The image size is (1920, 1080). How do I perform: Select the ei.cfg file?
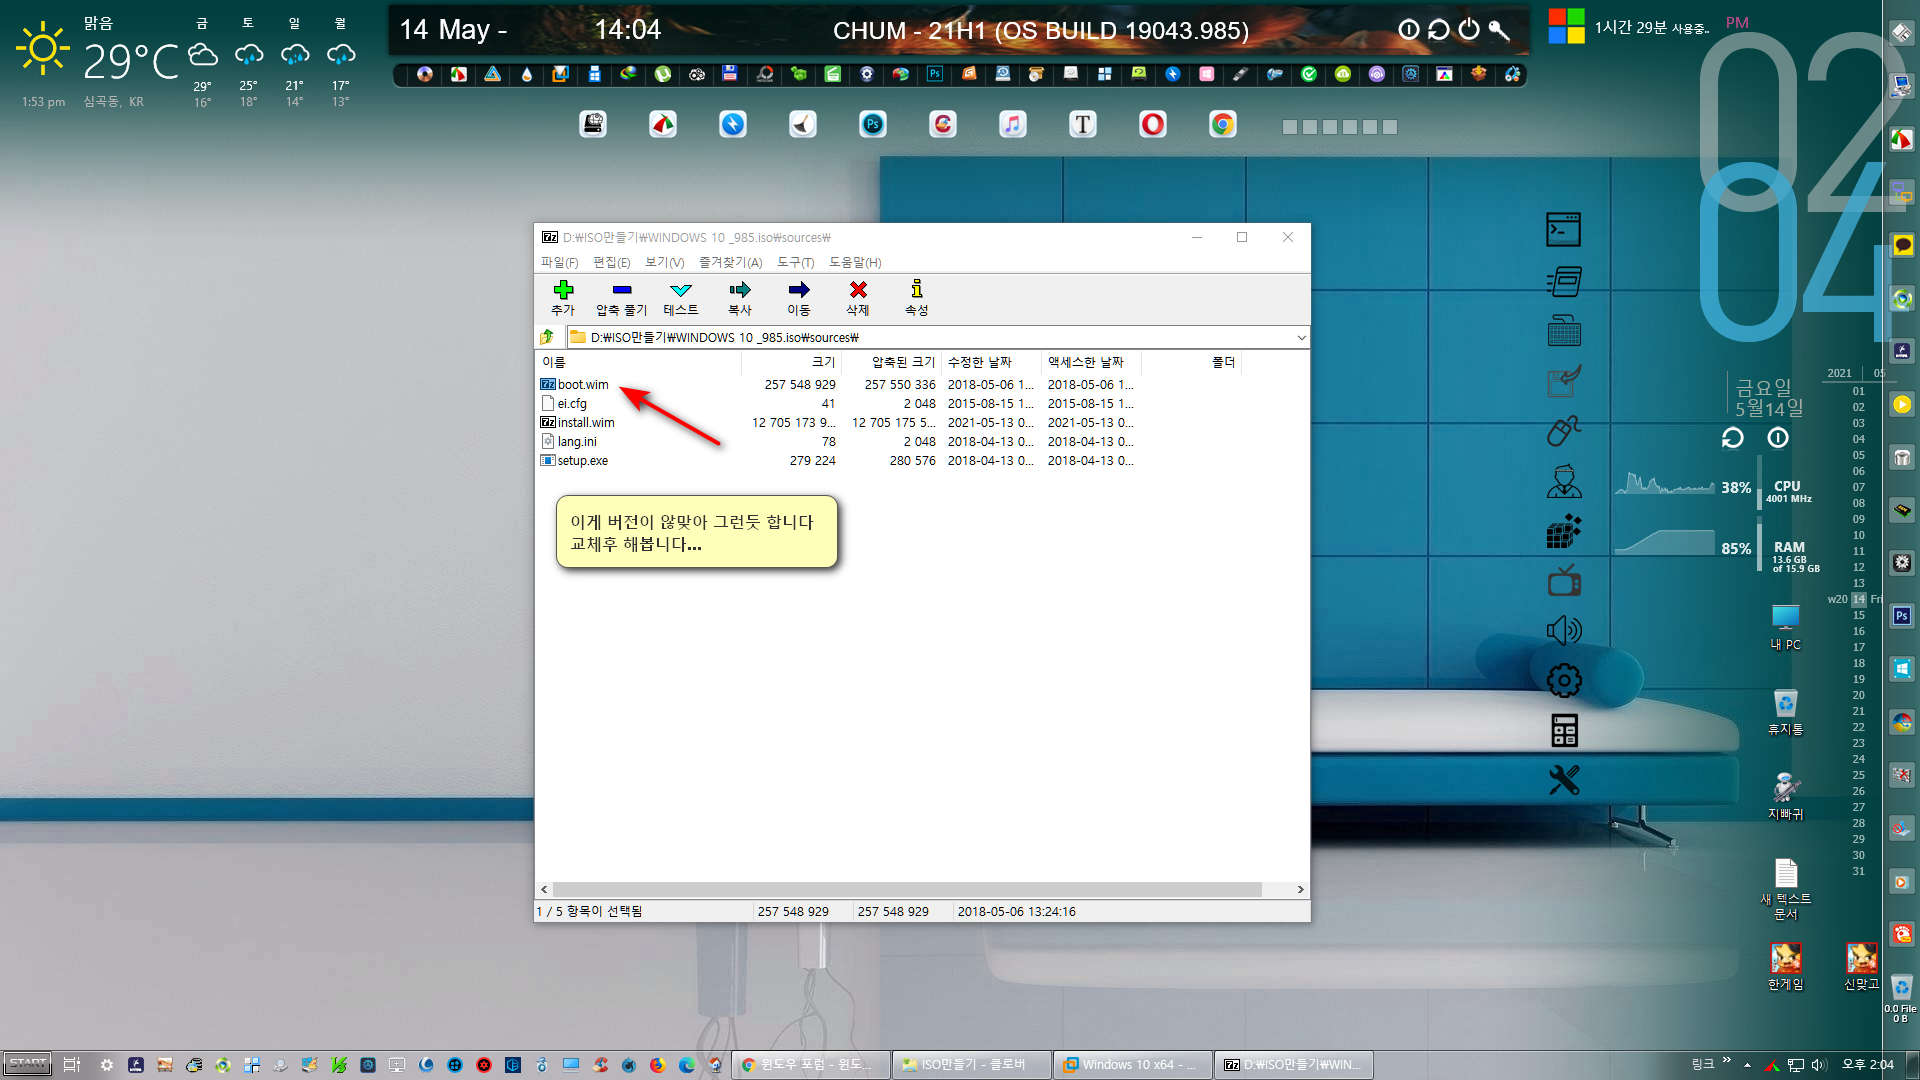tap(571, 403)
